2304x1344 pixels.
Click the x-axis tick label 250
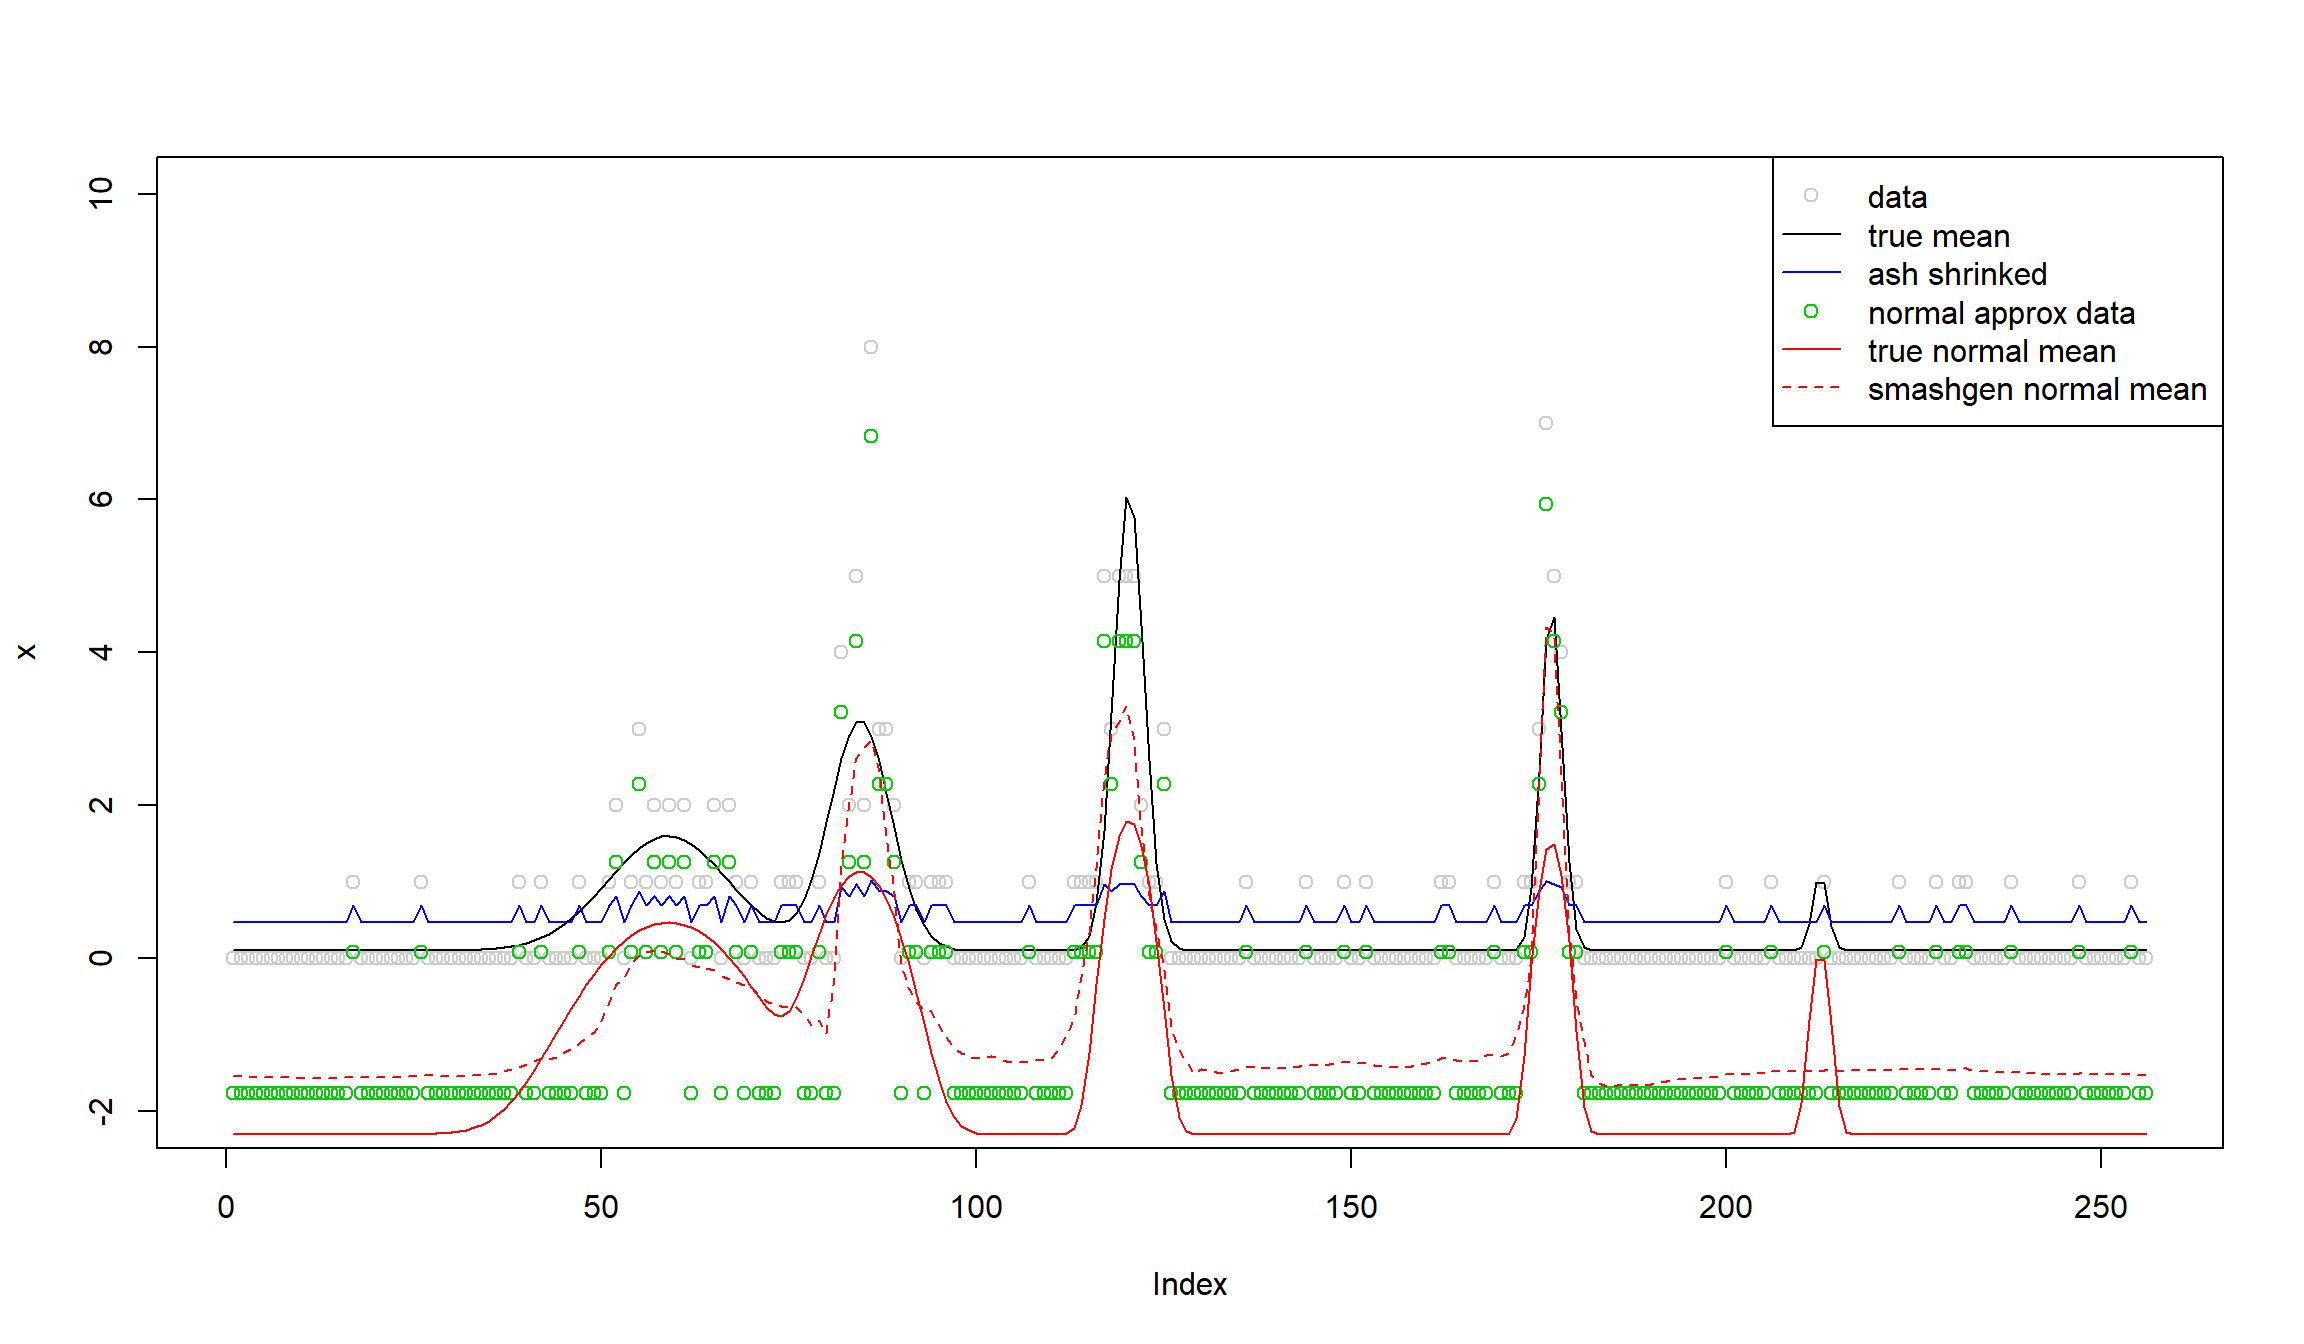(2100, 1207)
